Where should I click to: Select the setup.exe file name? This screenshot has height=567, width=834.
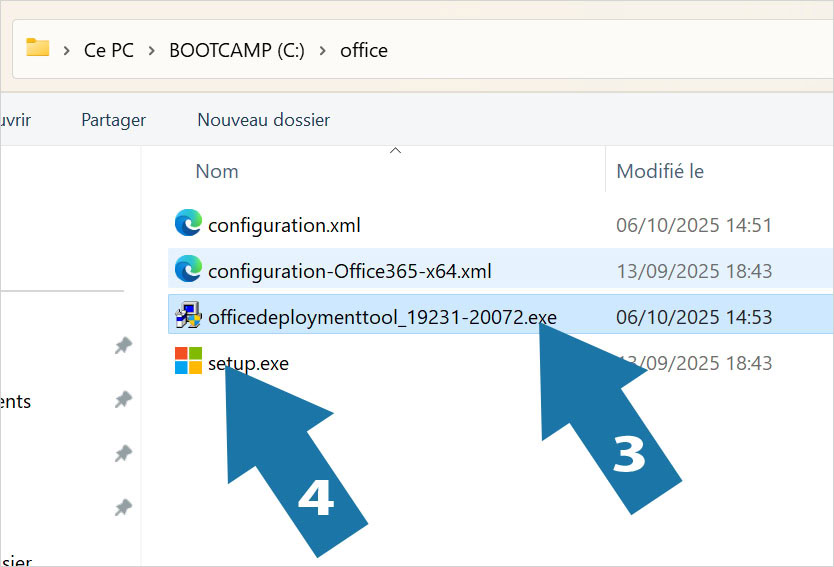pos(248,363)
